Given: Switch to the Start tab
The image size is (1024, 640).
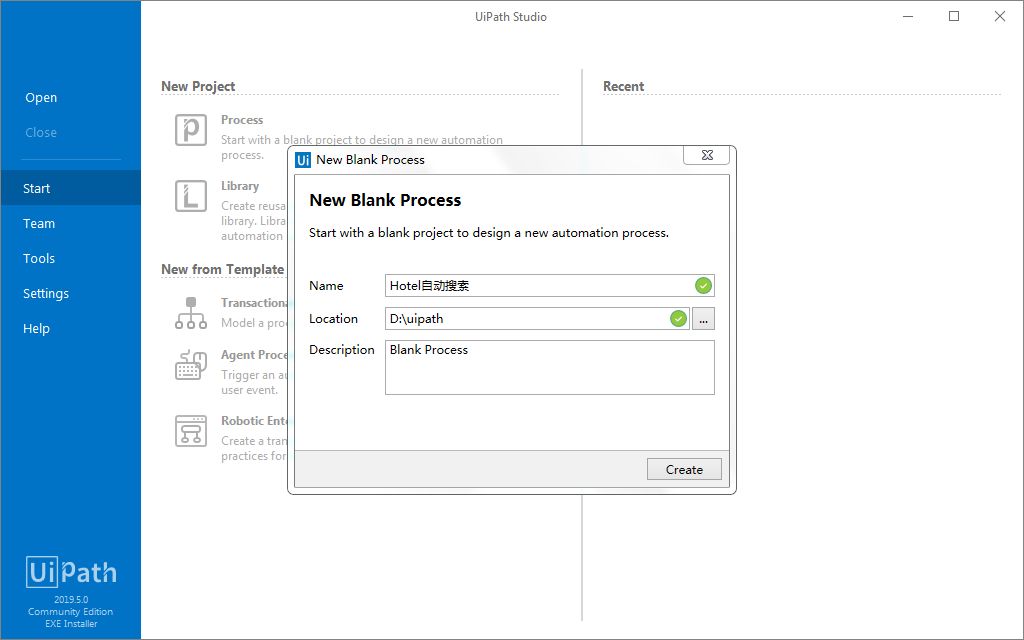Looking at the screenshot, I should pyautogui.click(x=71, y=188).
